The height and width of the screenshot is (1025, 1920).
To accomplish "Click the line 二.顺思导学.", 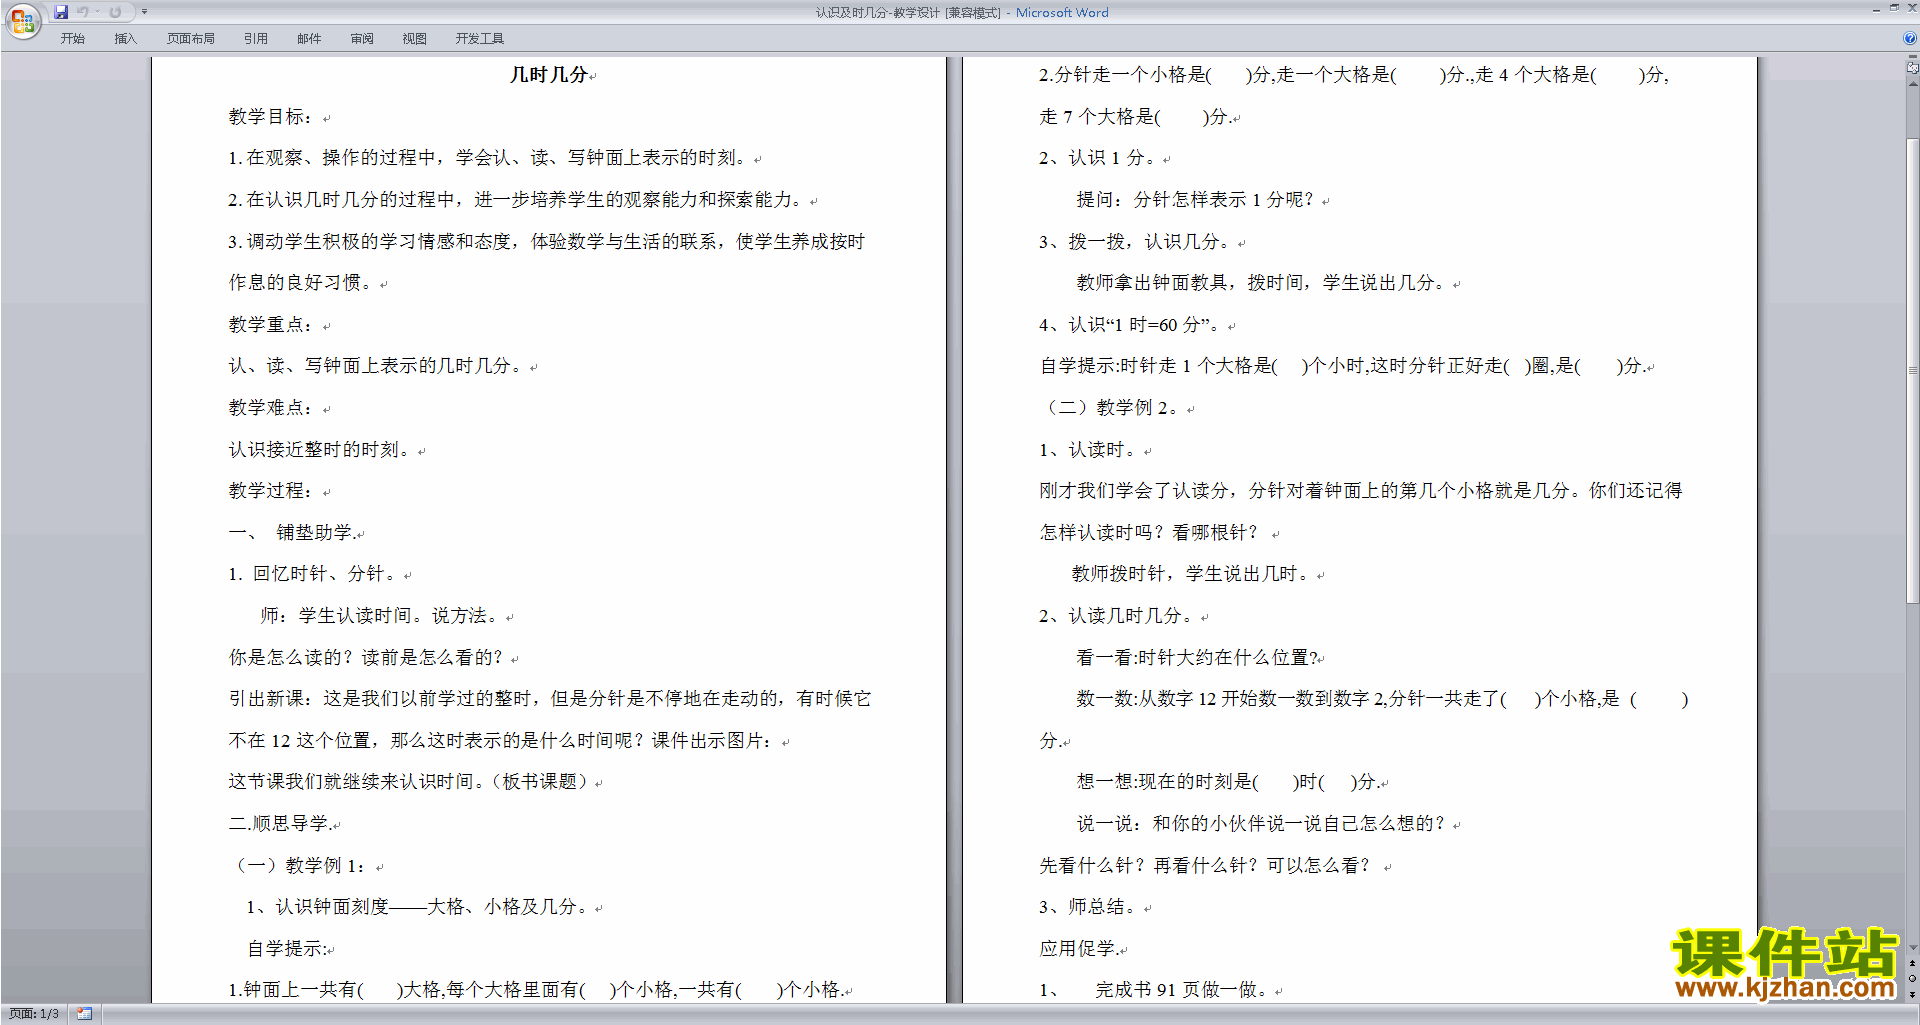I will tap(280, 824).
